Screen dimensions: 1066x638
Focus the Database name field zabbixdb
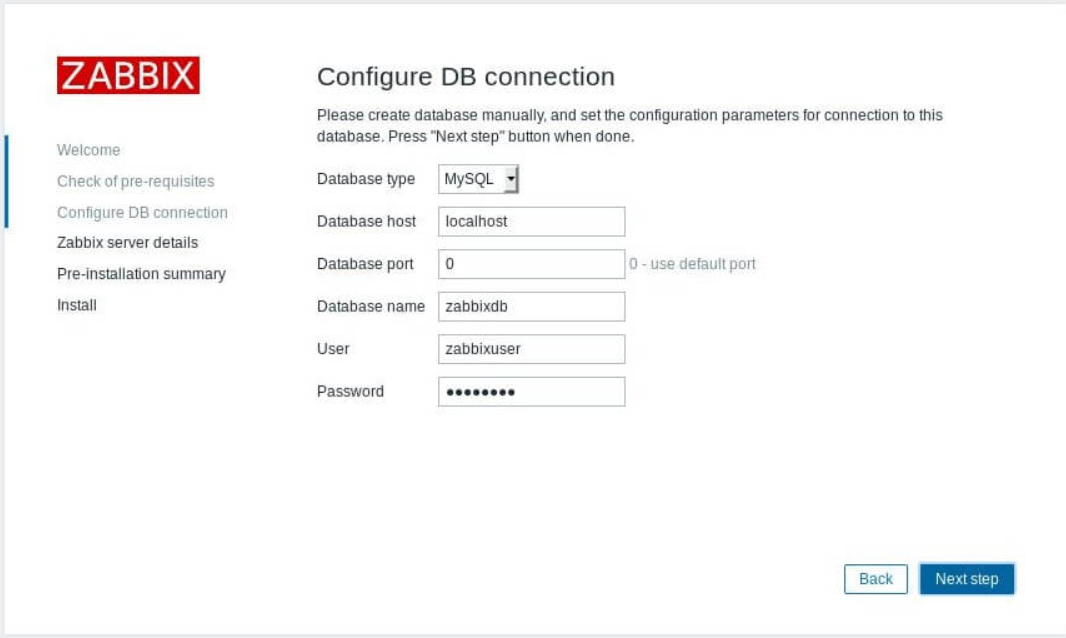click(532, 307)
